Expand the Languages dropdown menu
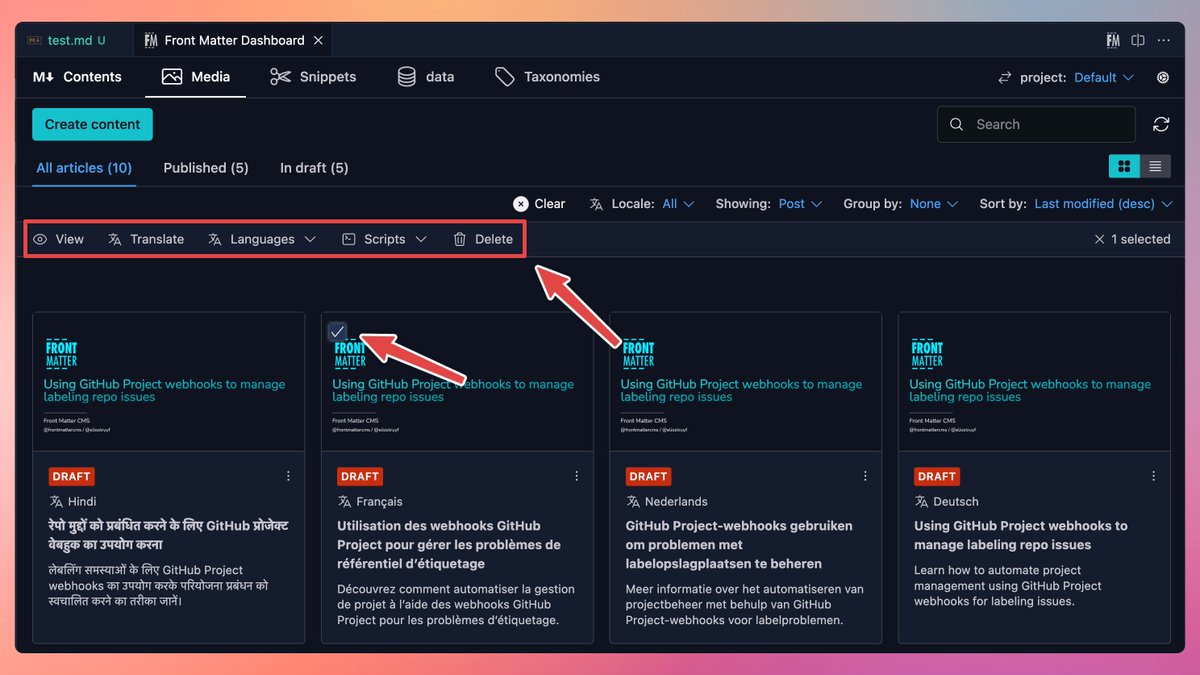 tap(262, 239)
